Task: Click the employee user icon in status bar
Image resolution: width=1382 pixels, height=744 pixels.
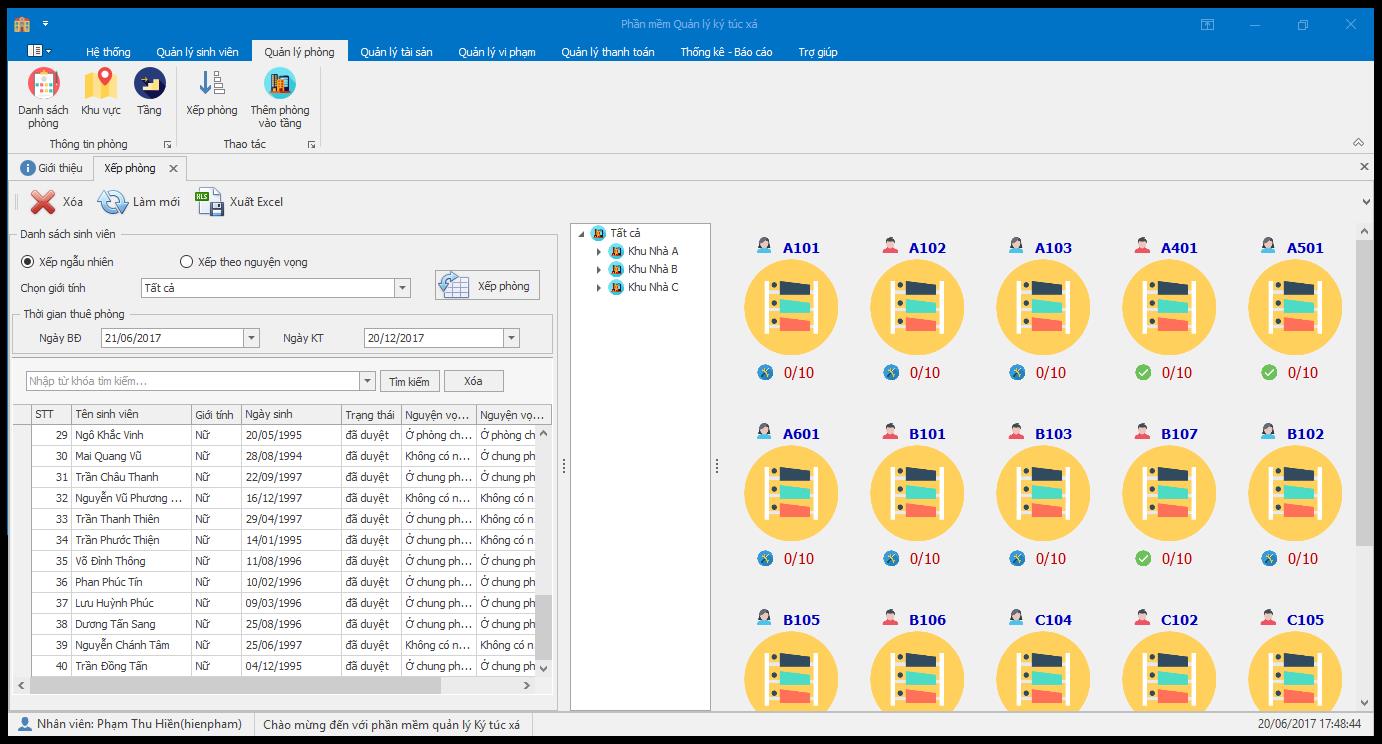Action: pyautogui.click(x=24, y=724)
